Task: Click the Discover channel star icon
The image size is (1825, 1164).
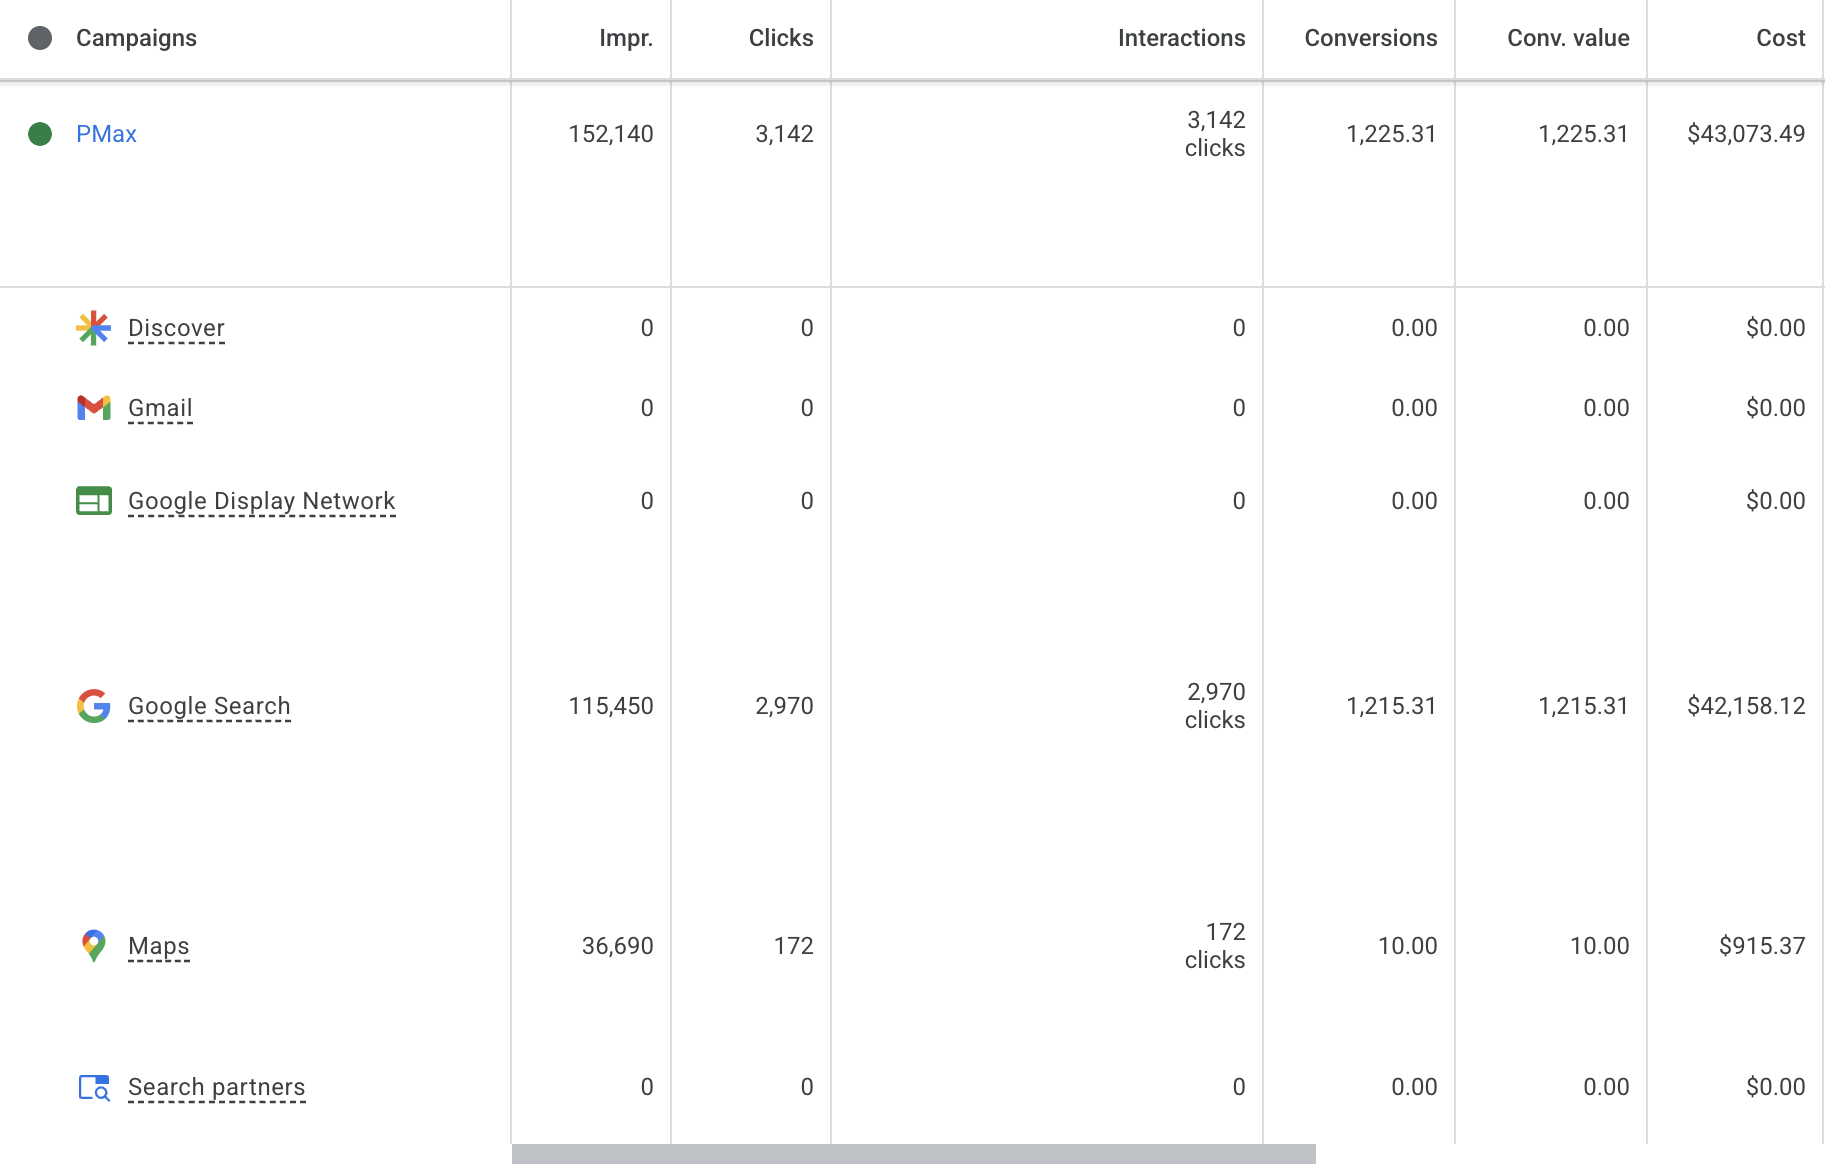Action: [93, 328]
